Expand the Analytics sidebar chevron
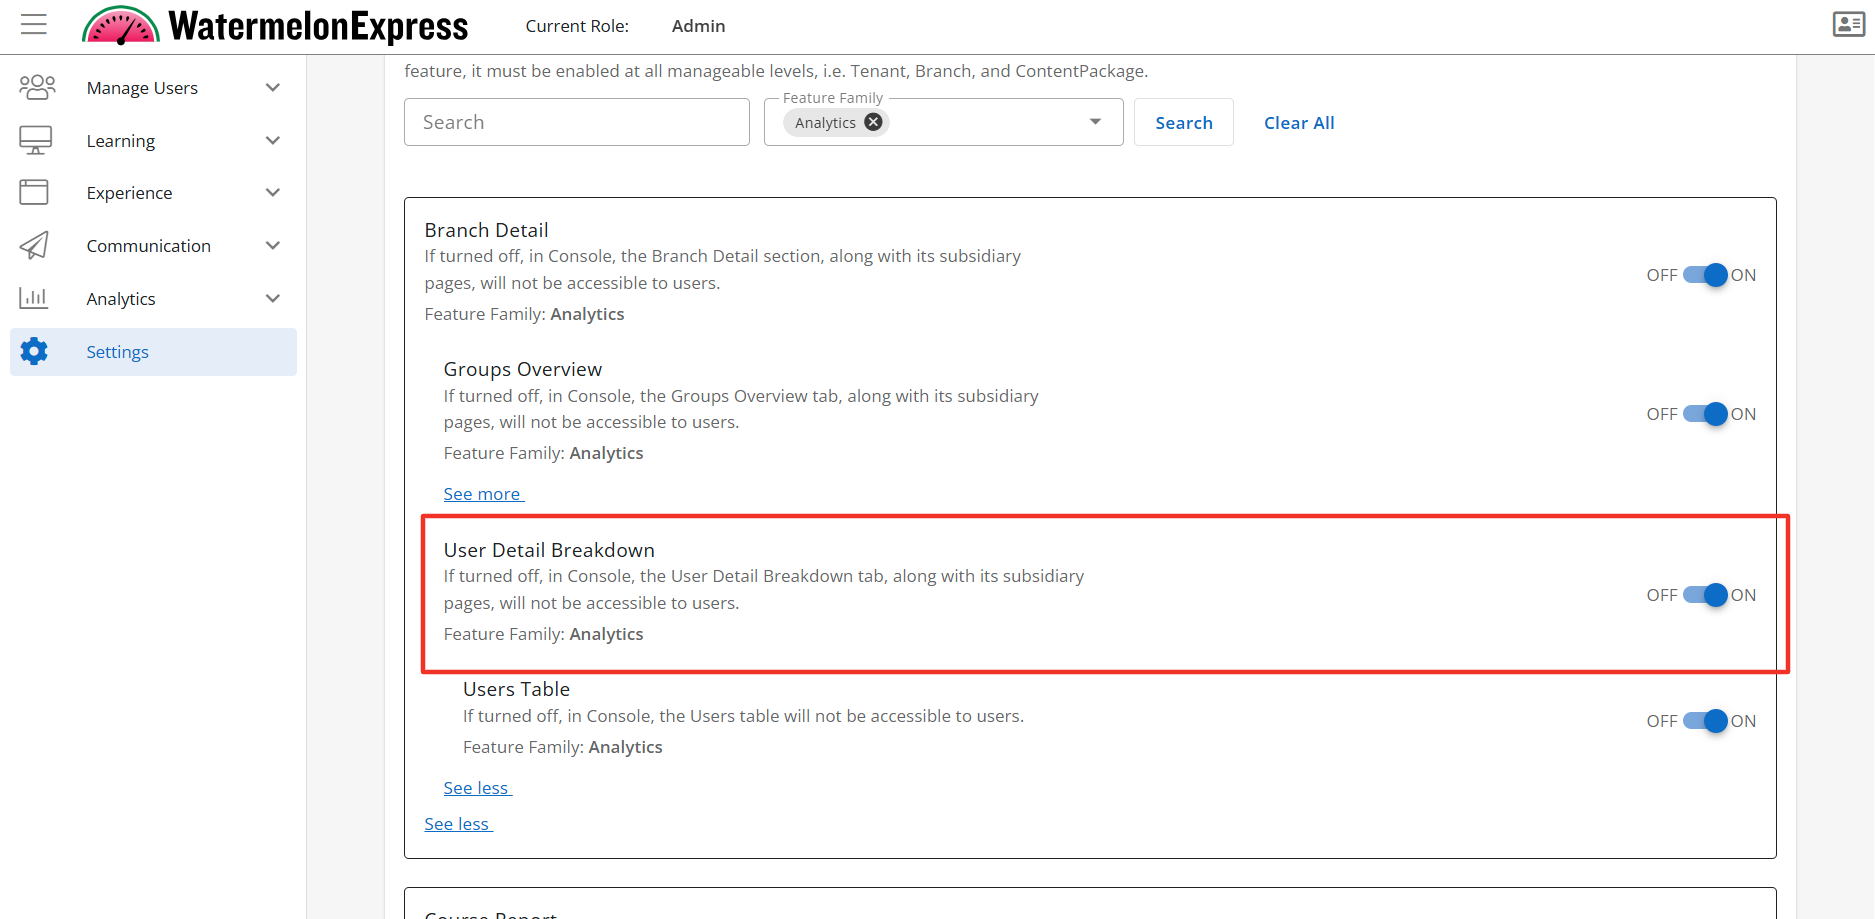Image resolution: width=1875 pixels, height=919 pixels. point(273,298)
